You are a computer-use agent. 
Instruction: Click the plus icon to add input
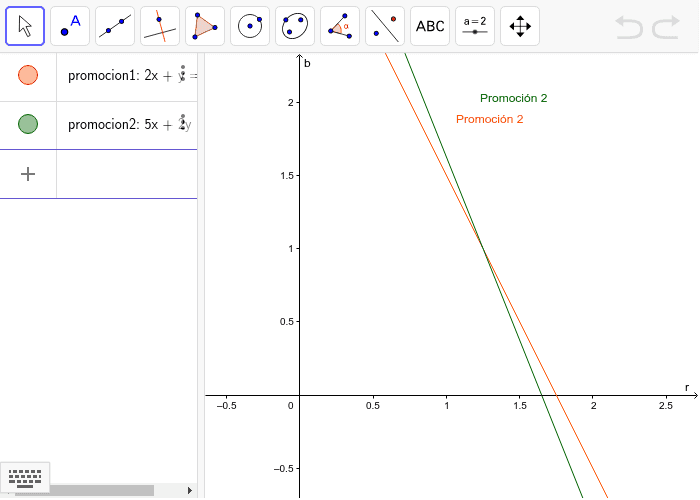pyautogui.click(x=28, y=174)
